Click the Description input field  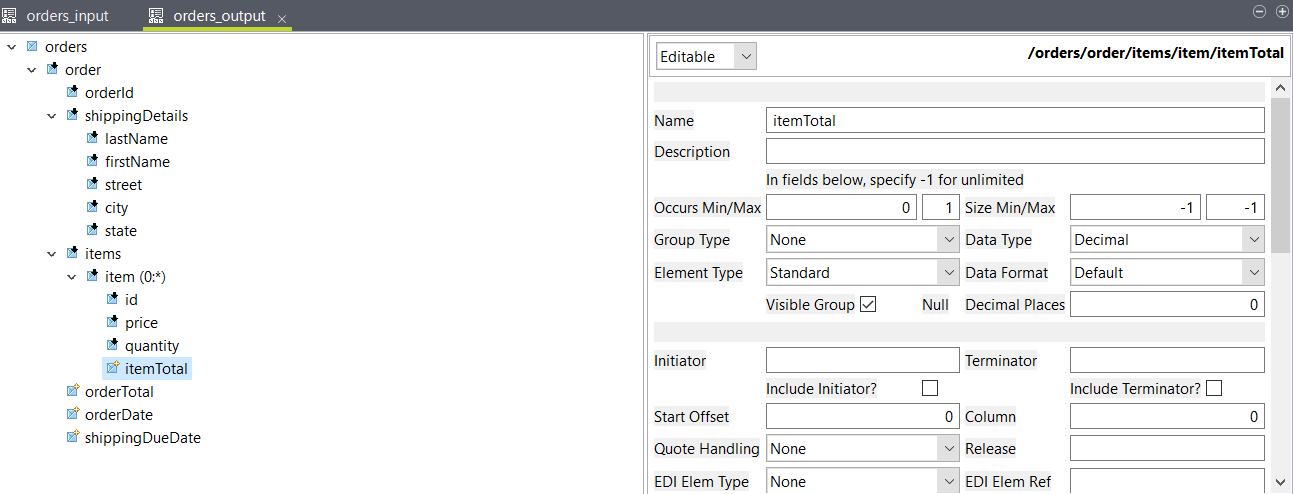(x=1014, y=152)
